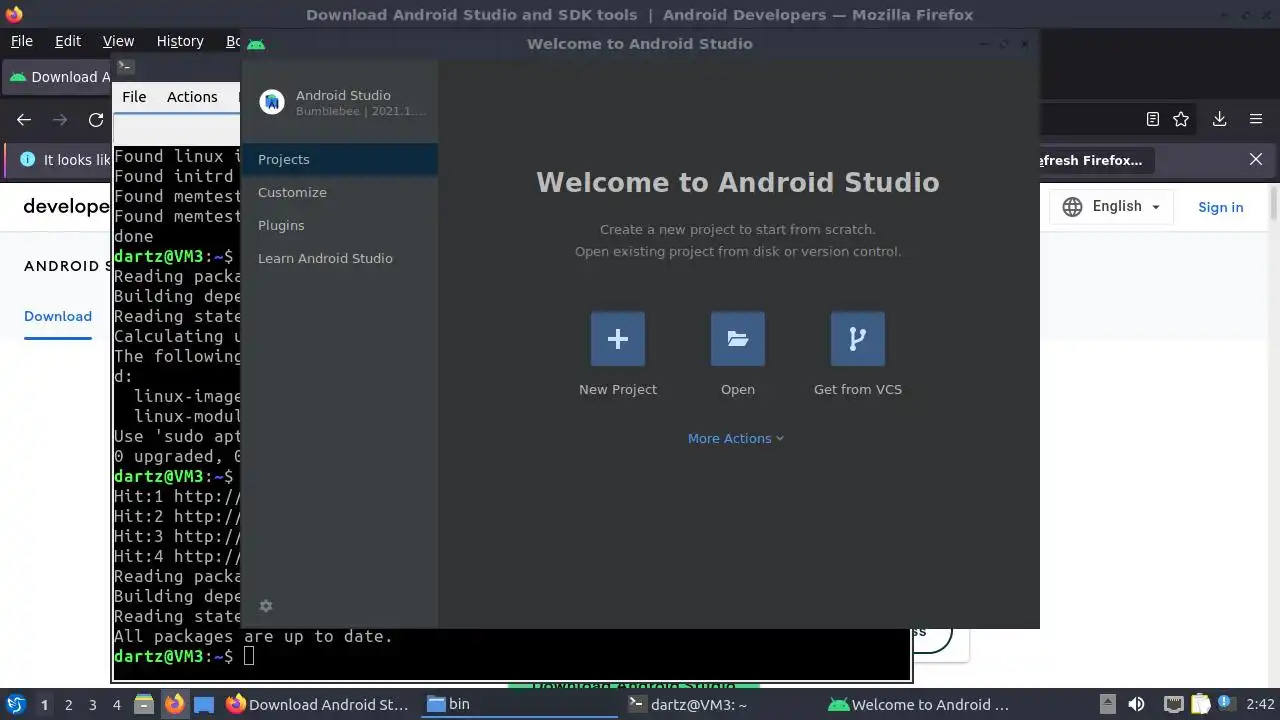
Task: Click the Welcome to Android Studio heading
Action: tap(738, 183)
